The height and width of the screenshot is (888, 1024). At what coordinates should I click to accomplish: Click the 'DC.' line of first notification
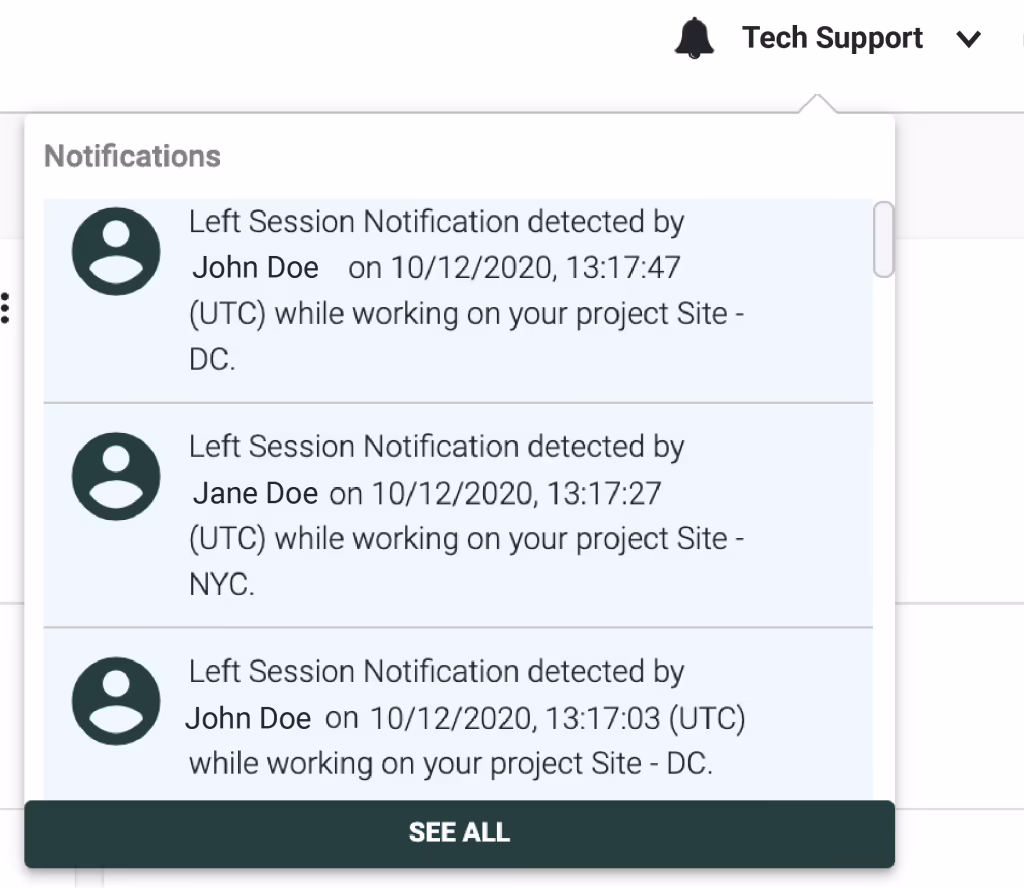tap(212, 359)
